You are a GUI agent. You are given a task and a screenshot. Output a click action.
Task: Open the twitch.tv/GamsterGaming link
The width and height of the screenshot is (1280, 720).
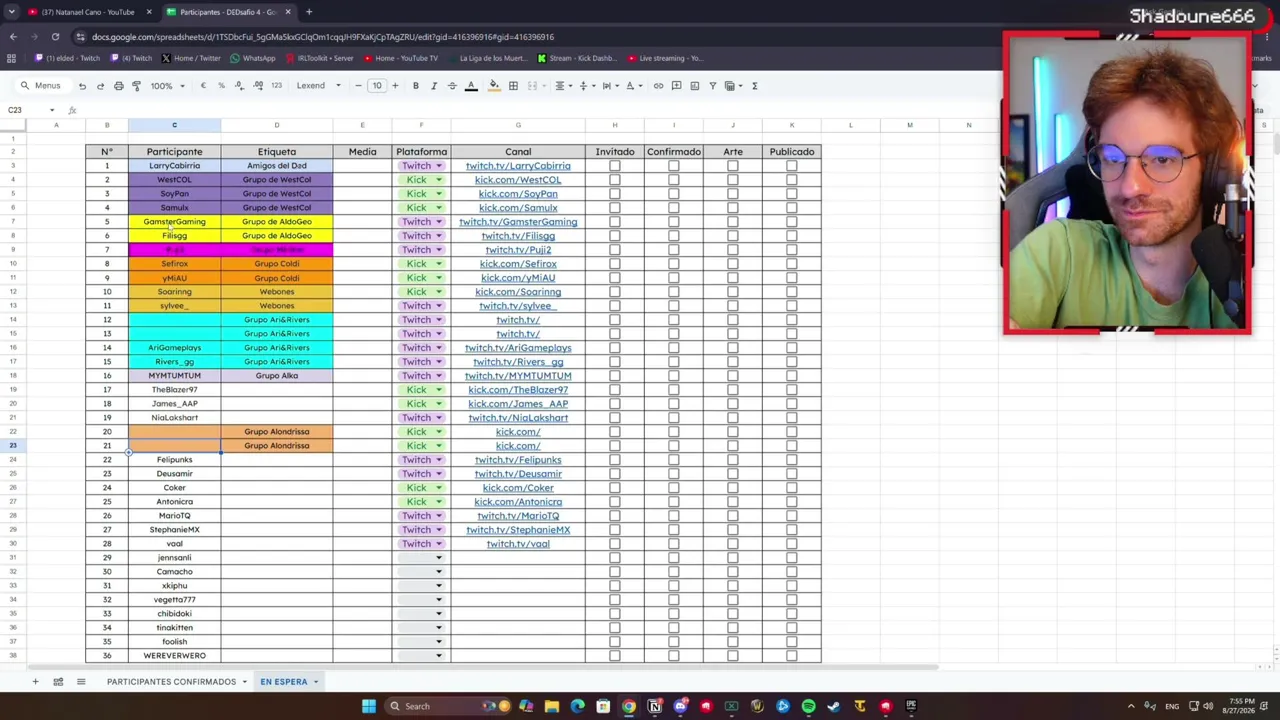pos(518,222)
